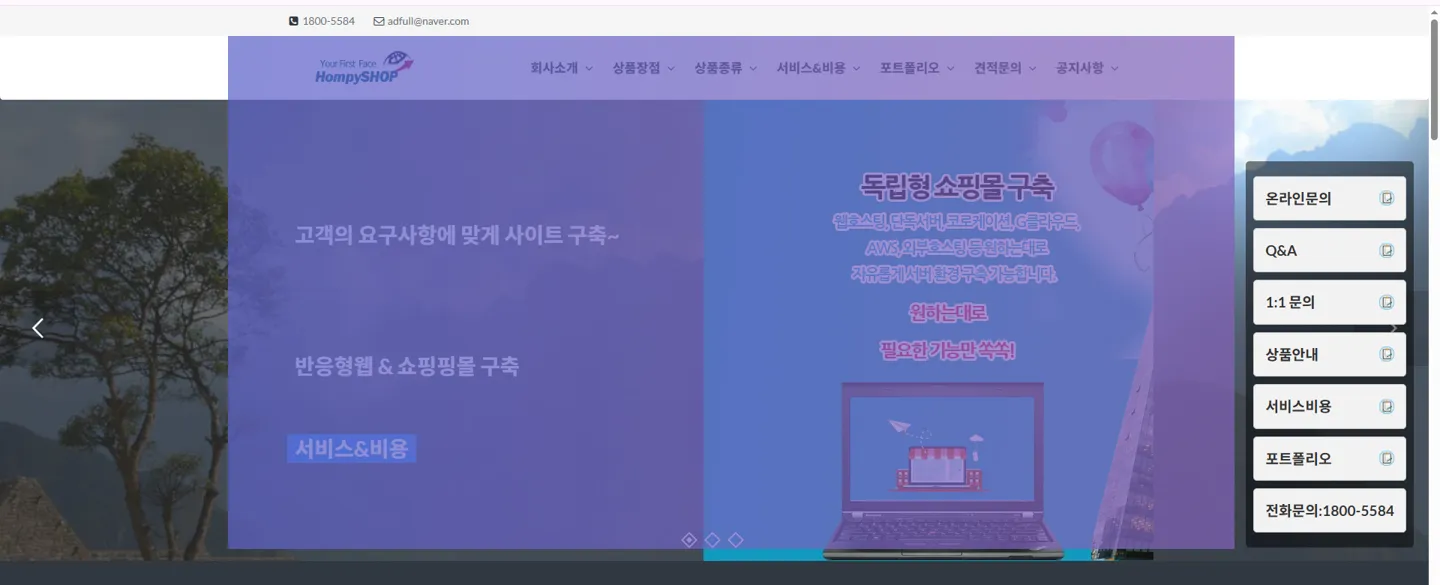This screenshot has height=585, width=1440.
Task: Select the third slide indicator diamond
Action: pyautogui.click(x=735, y=540)
